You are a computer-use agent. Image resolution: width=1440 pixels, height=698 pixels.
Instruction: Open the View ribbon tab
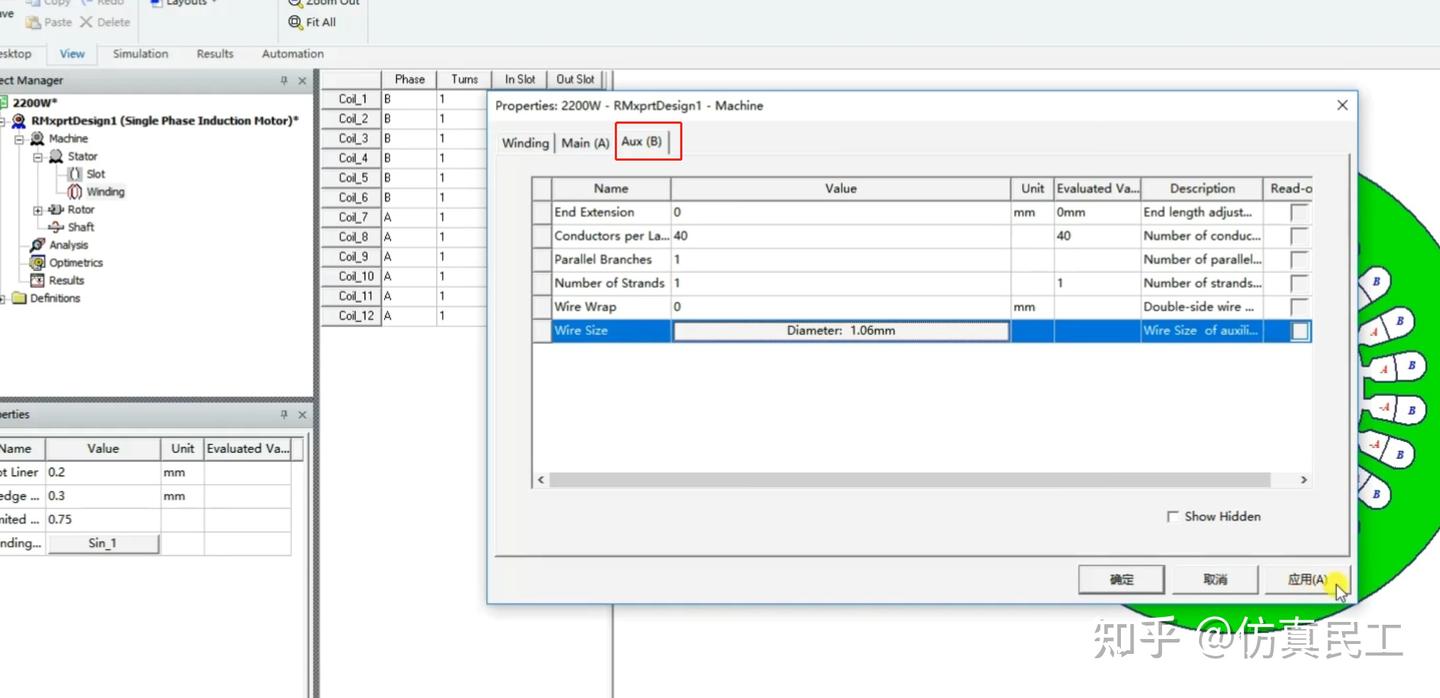[x=72, y=54]
